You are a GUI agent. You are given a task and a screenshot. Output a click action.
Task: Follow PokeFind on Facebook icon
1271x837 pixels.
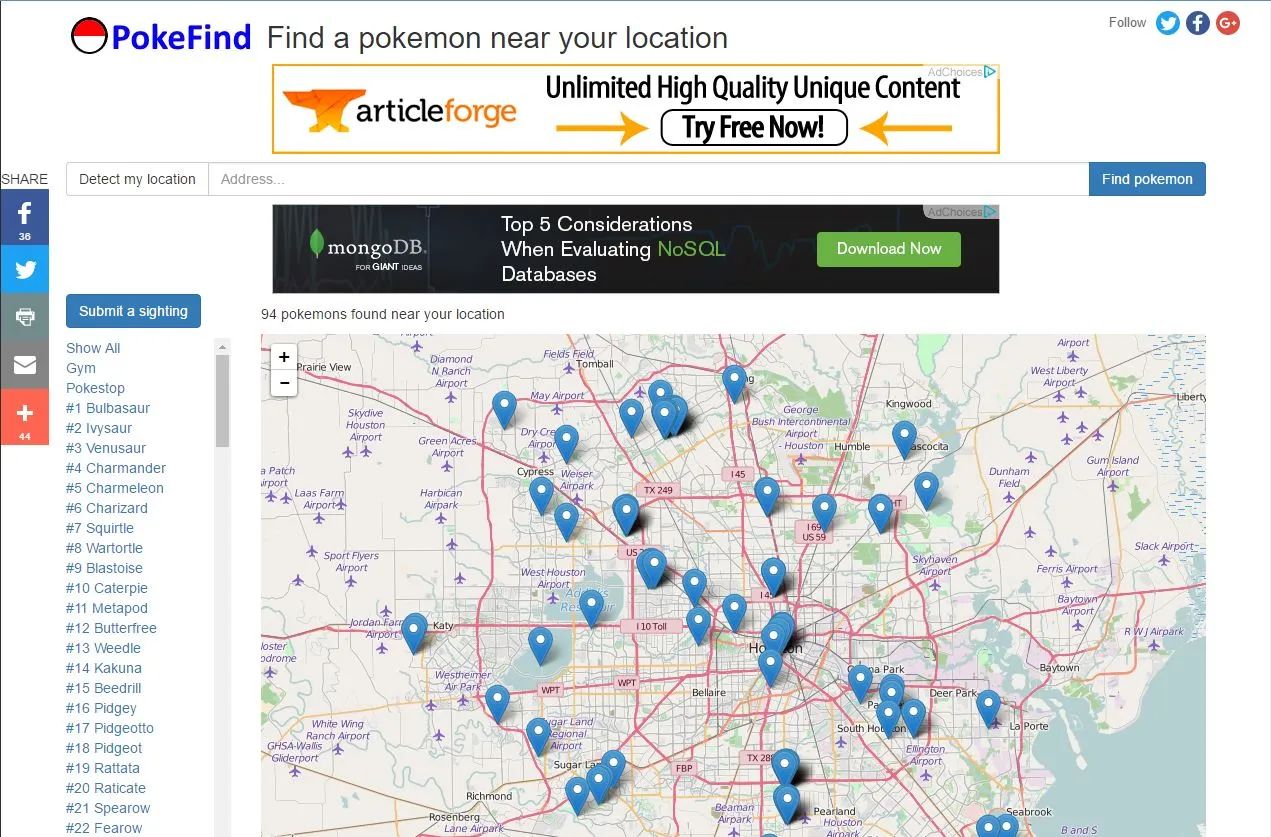tap(1197, 22)
